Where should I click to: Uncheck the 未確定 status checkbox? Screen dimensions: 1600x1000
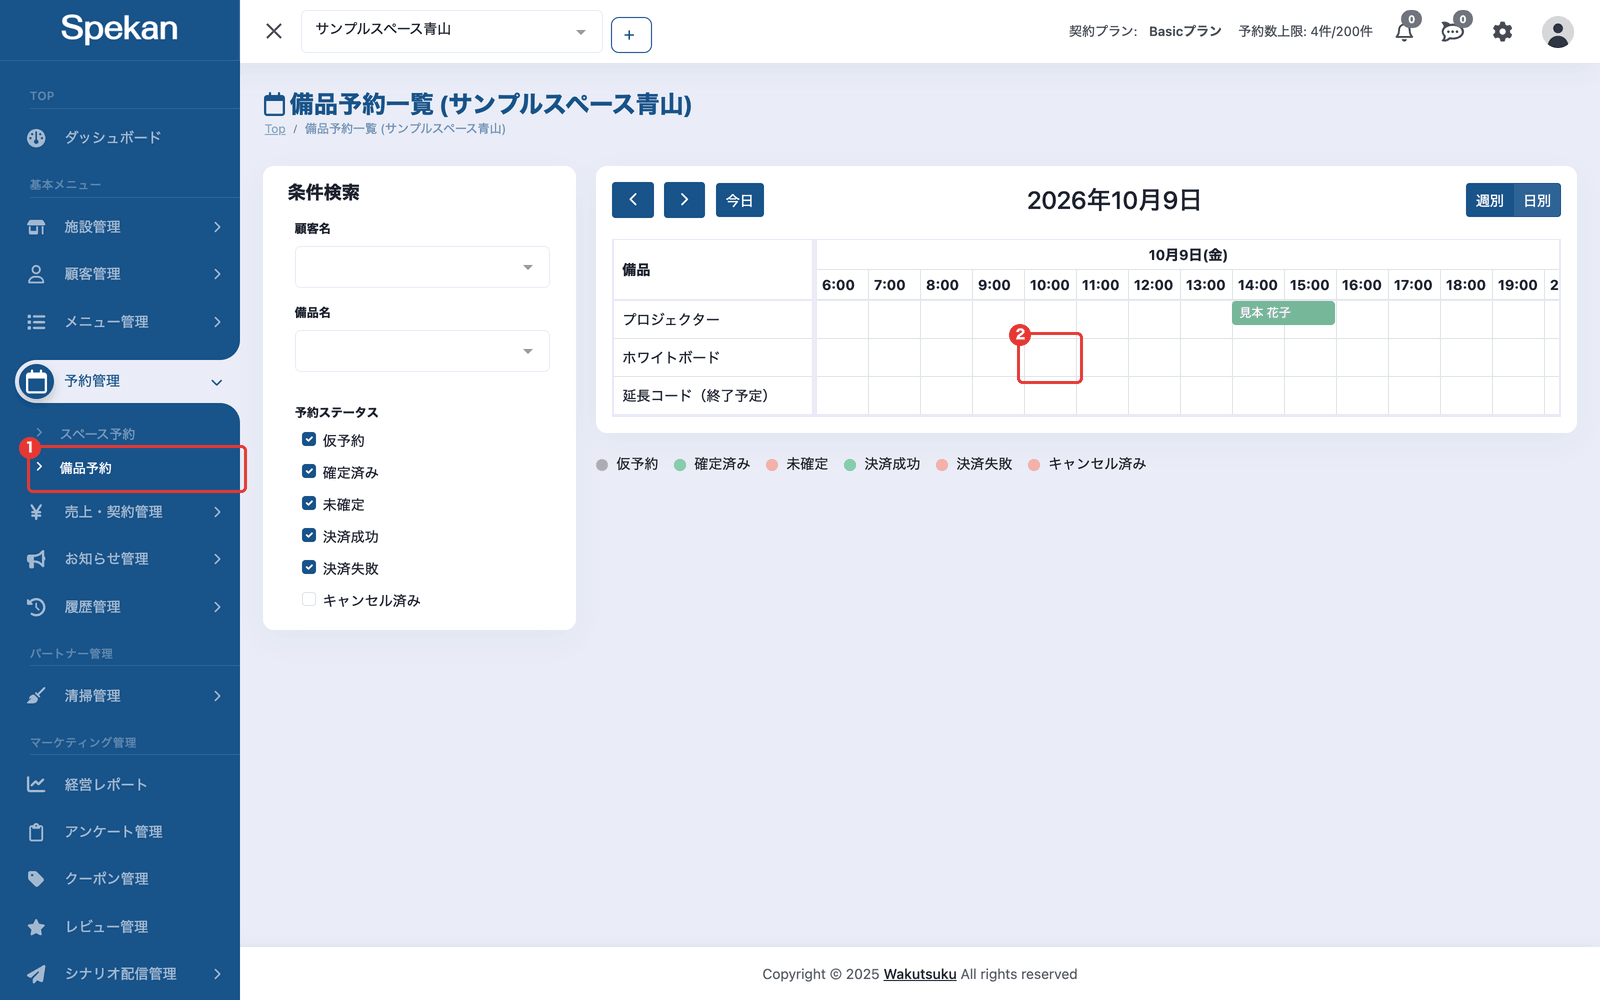(x=309, y=503)
